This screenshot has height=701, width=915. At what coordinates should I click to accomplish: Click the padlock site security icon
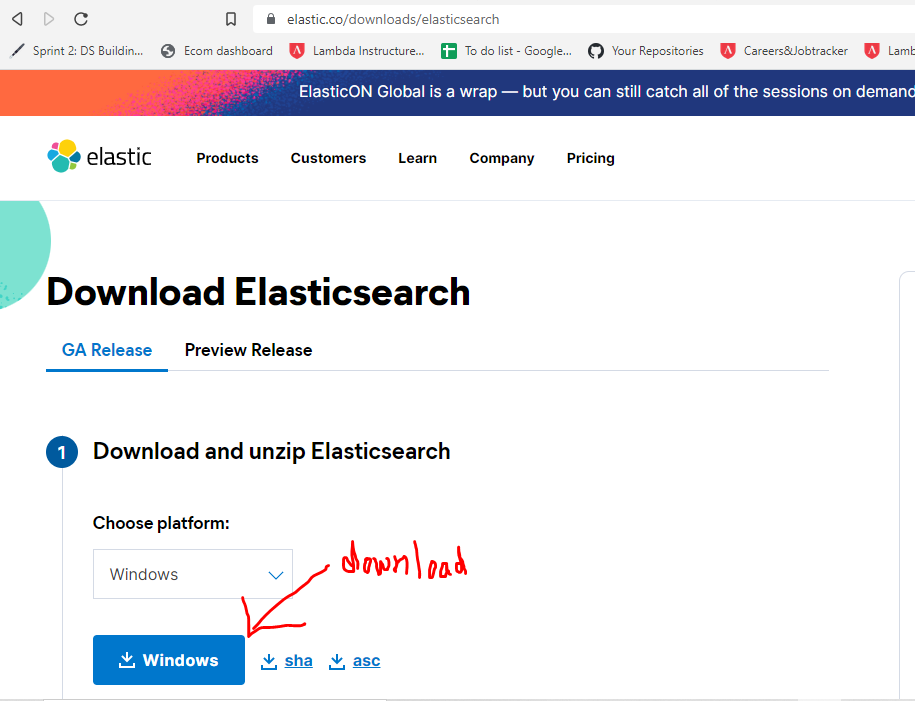tap(271, 19)
